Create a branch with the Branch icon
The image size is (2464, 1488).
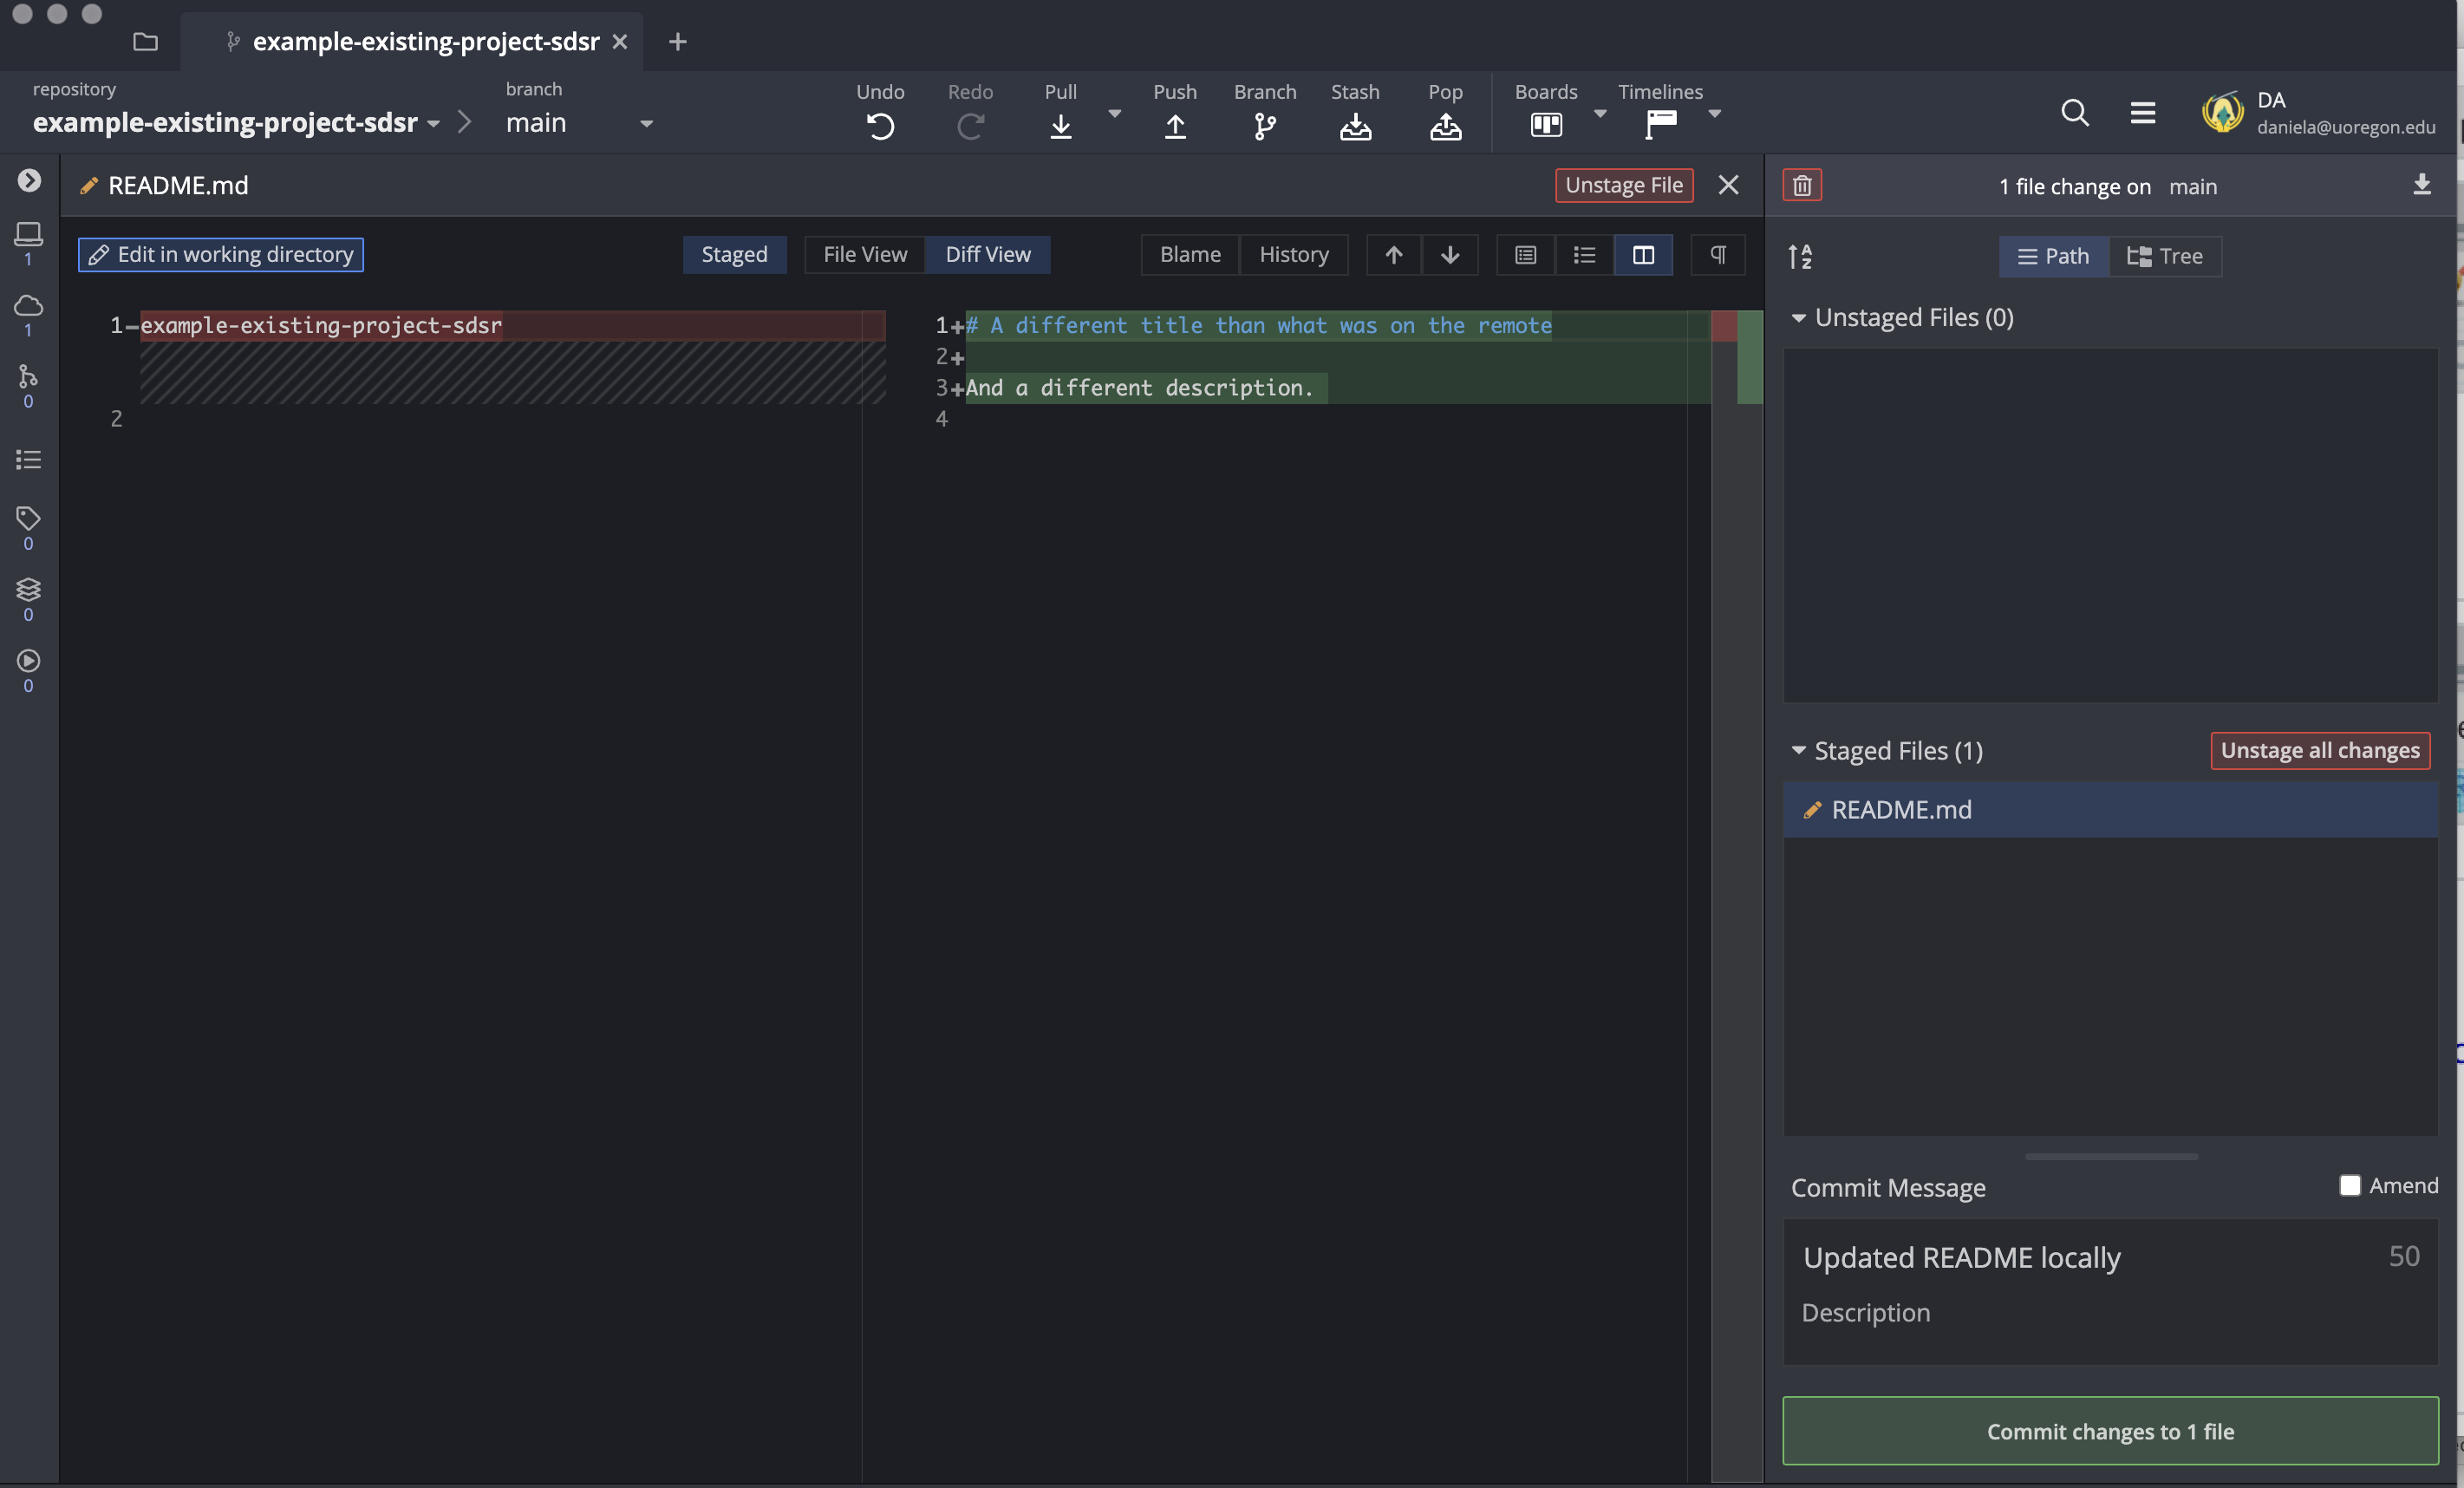[x=1265, y=126]
